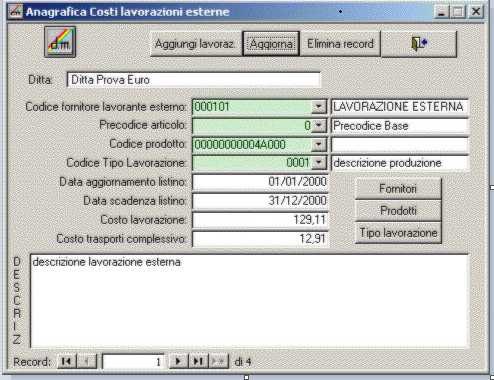Viewport: 494px width, 380px height.
Task: Click the exit door icon button
Action: tap(419, 44)
